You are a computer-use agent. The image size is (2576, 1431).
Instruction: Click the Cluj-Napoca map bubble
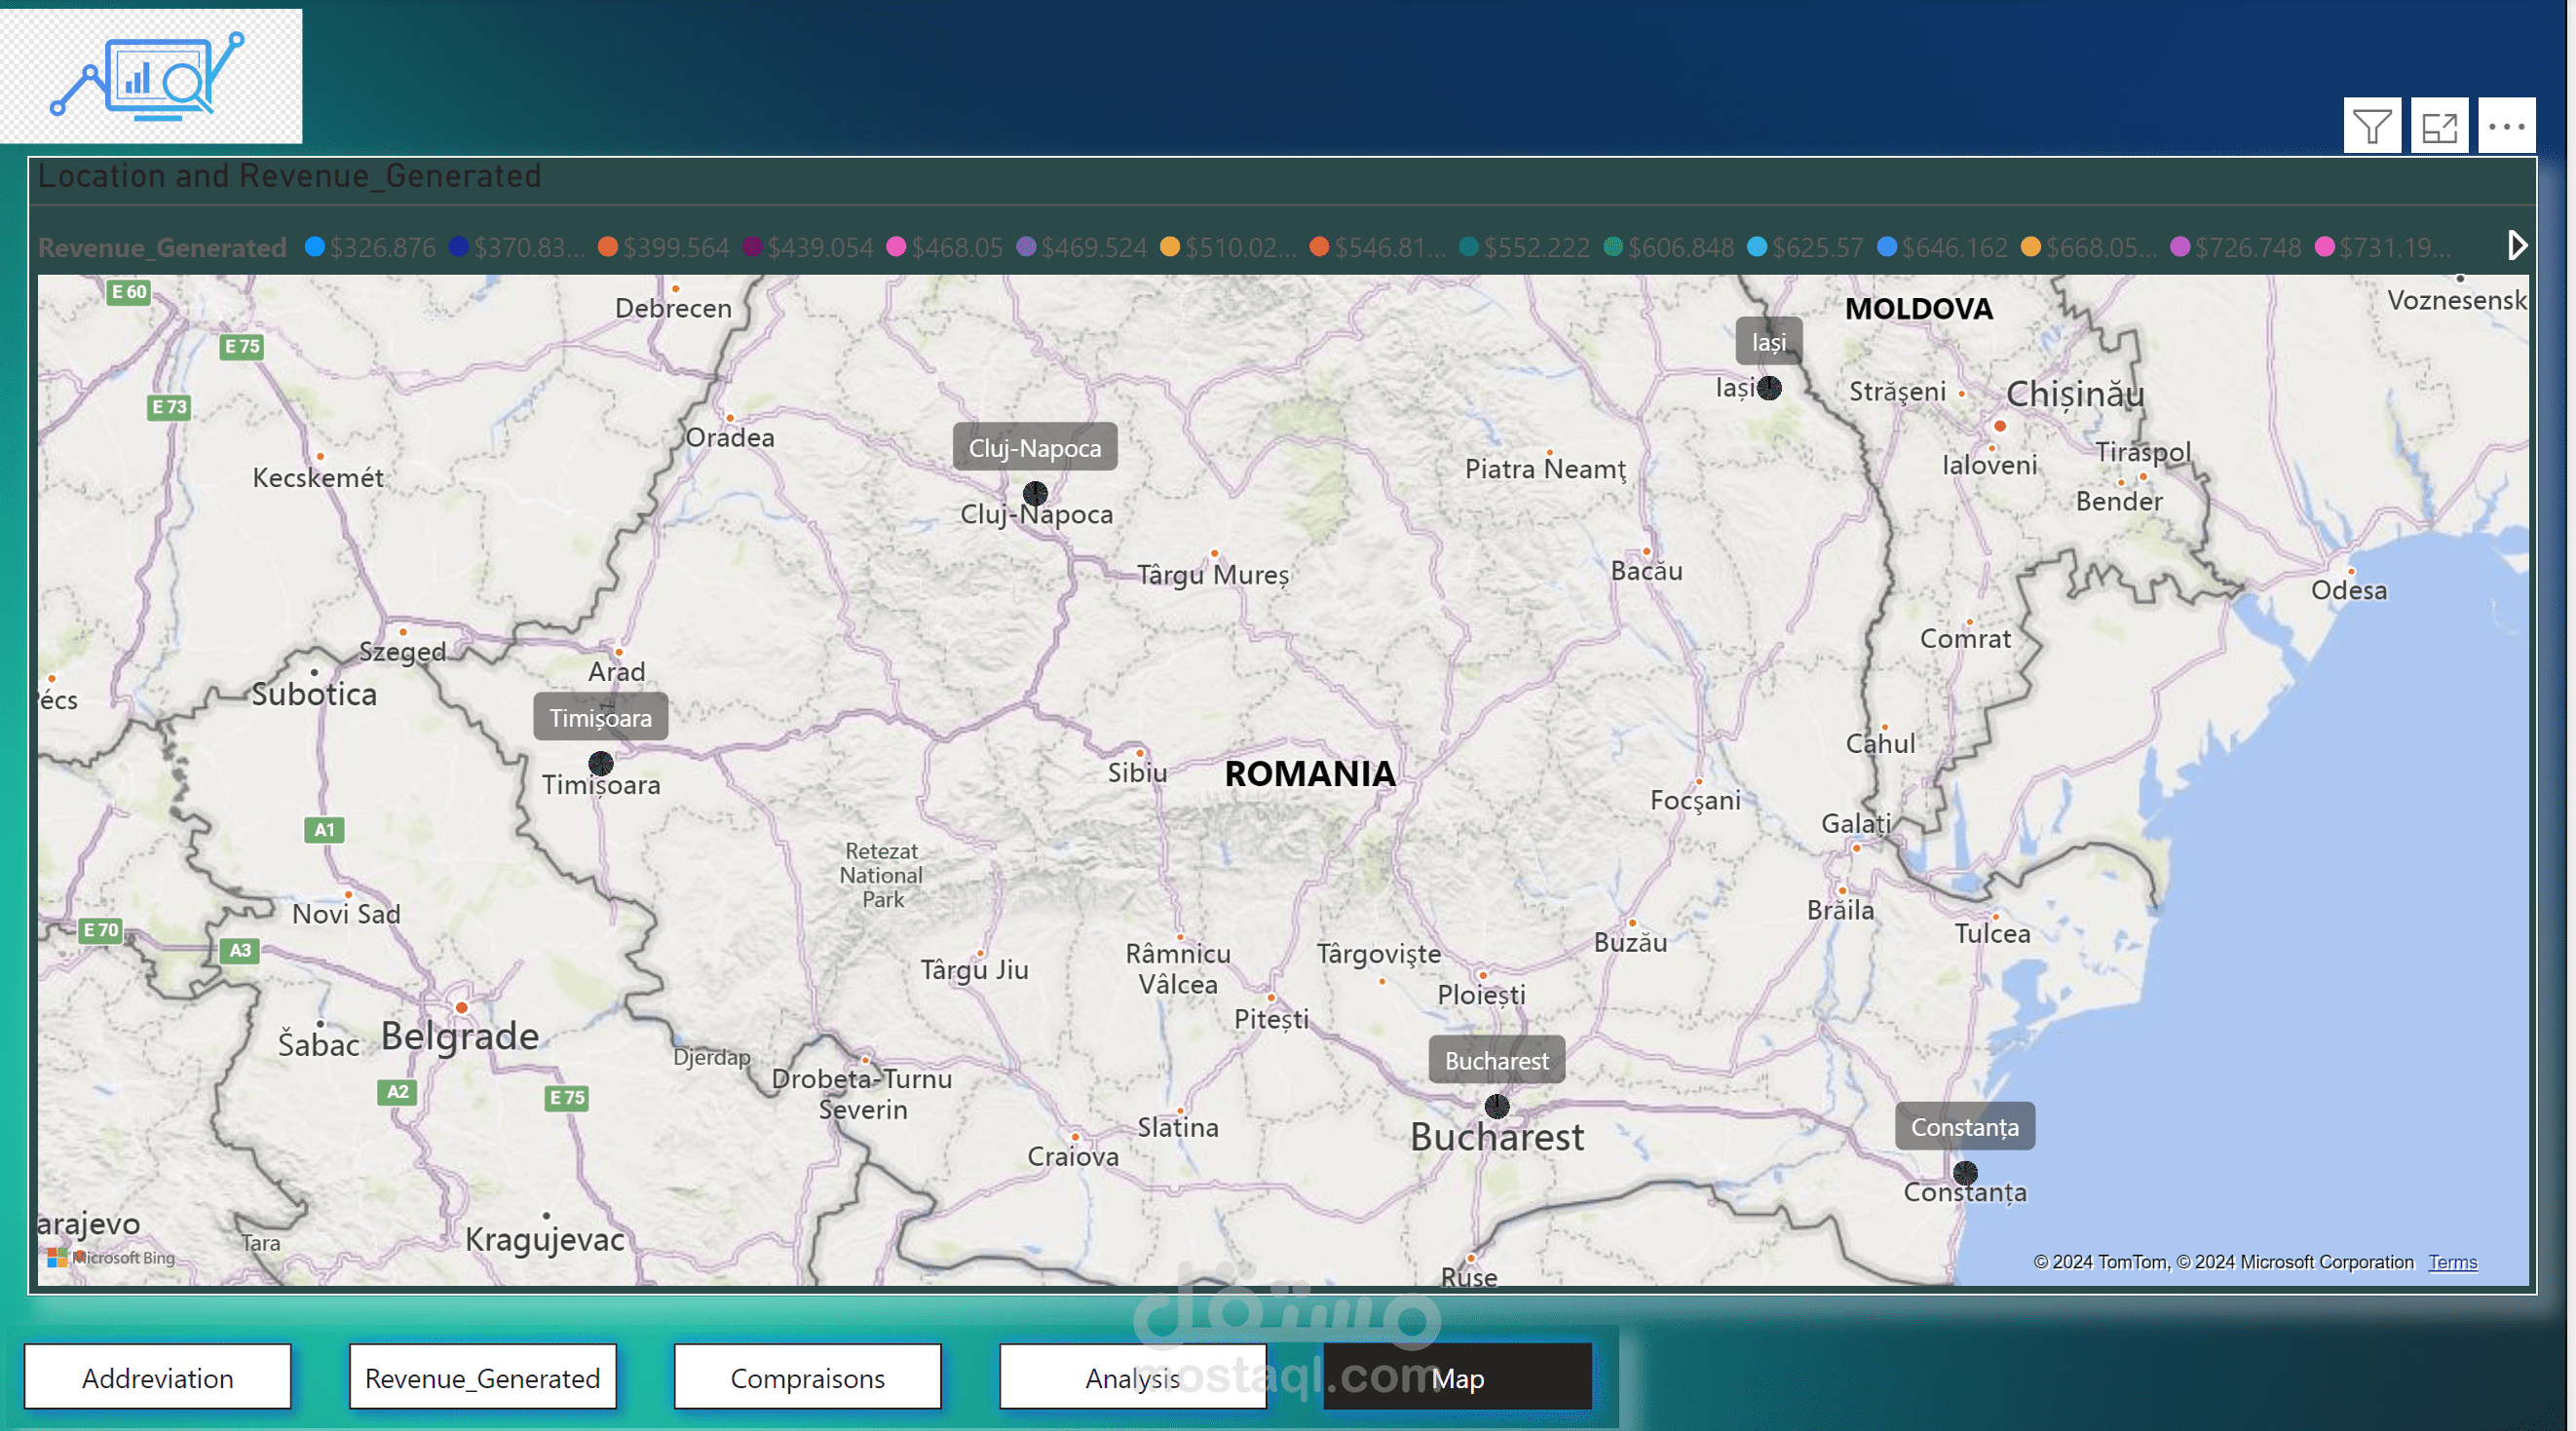coord(1035,493)
